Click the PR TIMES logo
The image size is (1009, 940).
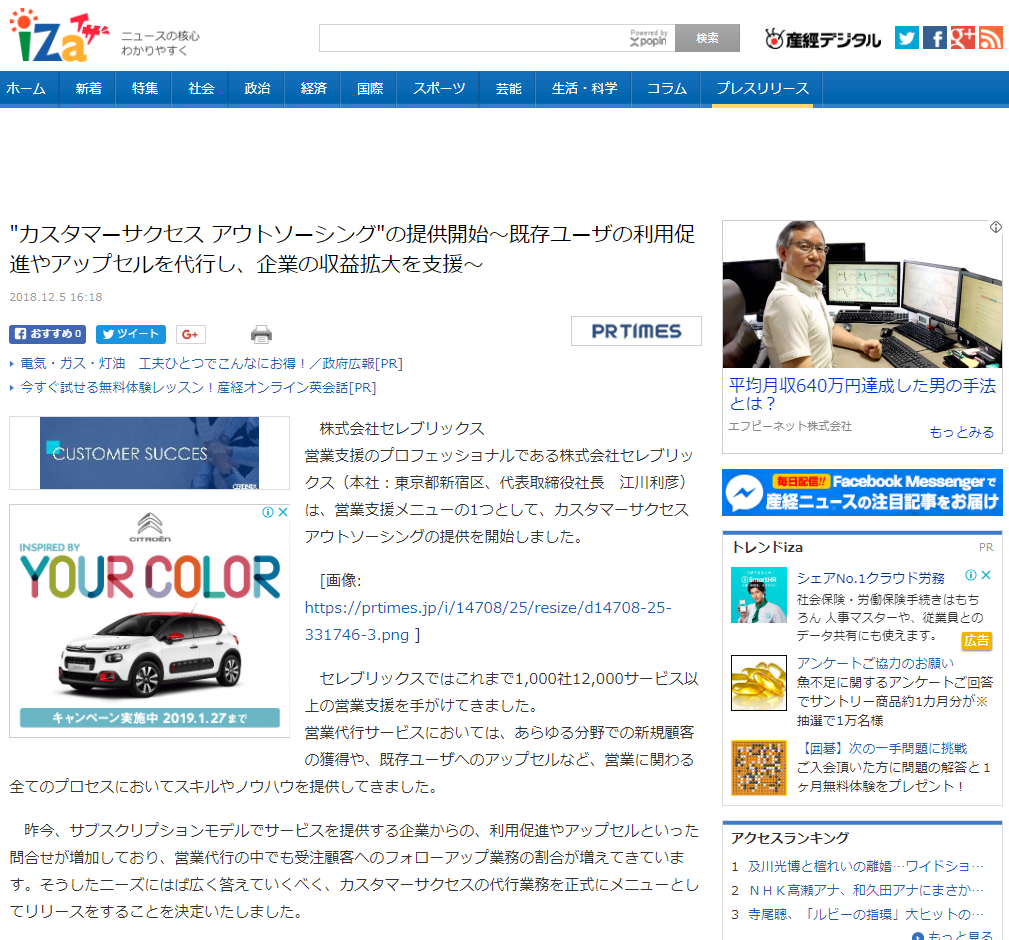[x=636, y=331]
